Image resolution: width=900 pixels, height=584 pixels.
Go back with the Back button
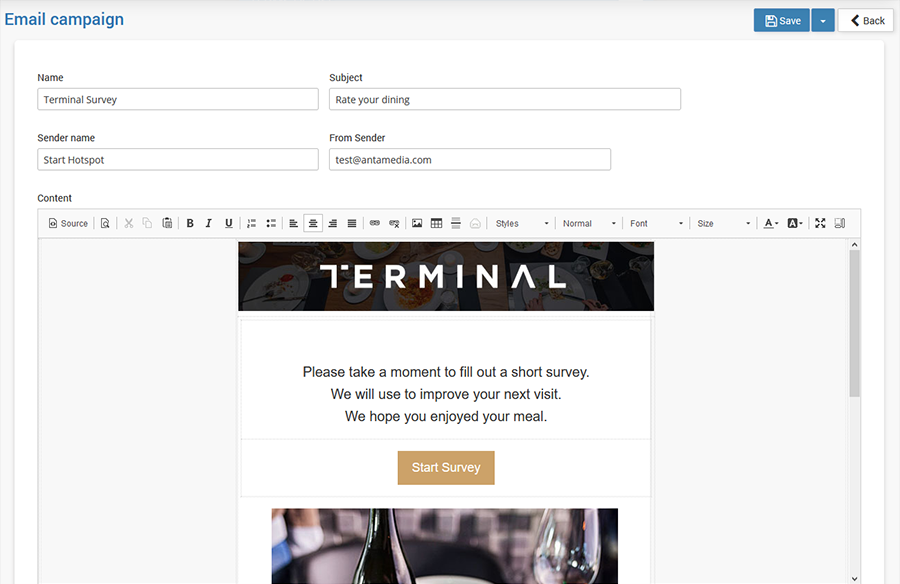point(866,21)
